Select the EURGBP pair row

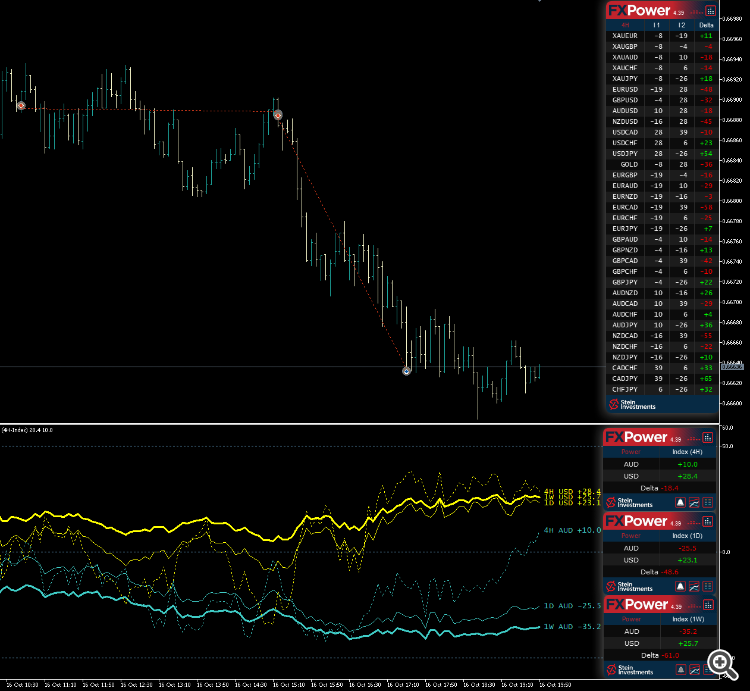[x=662, y=175]
